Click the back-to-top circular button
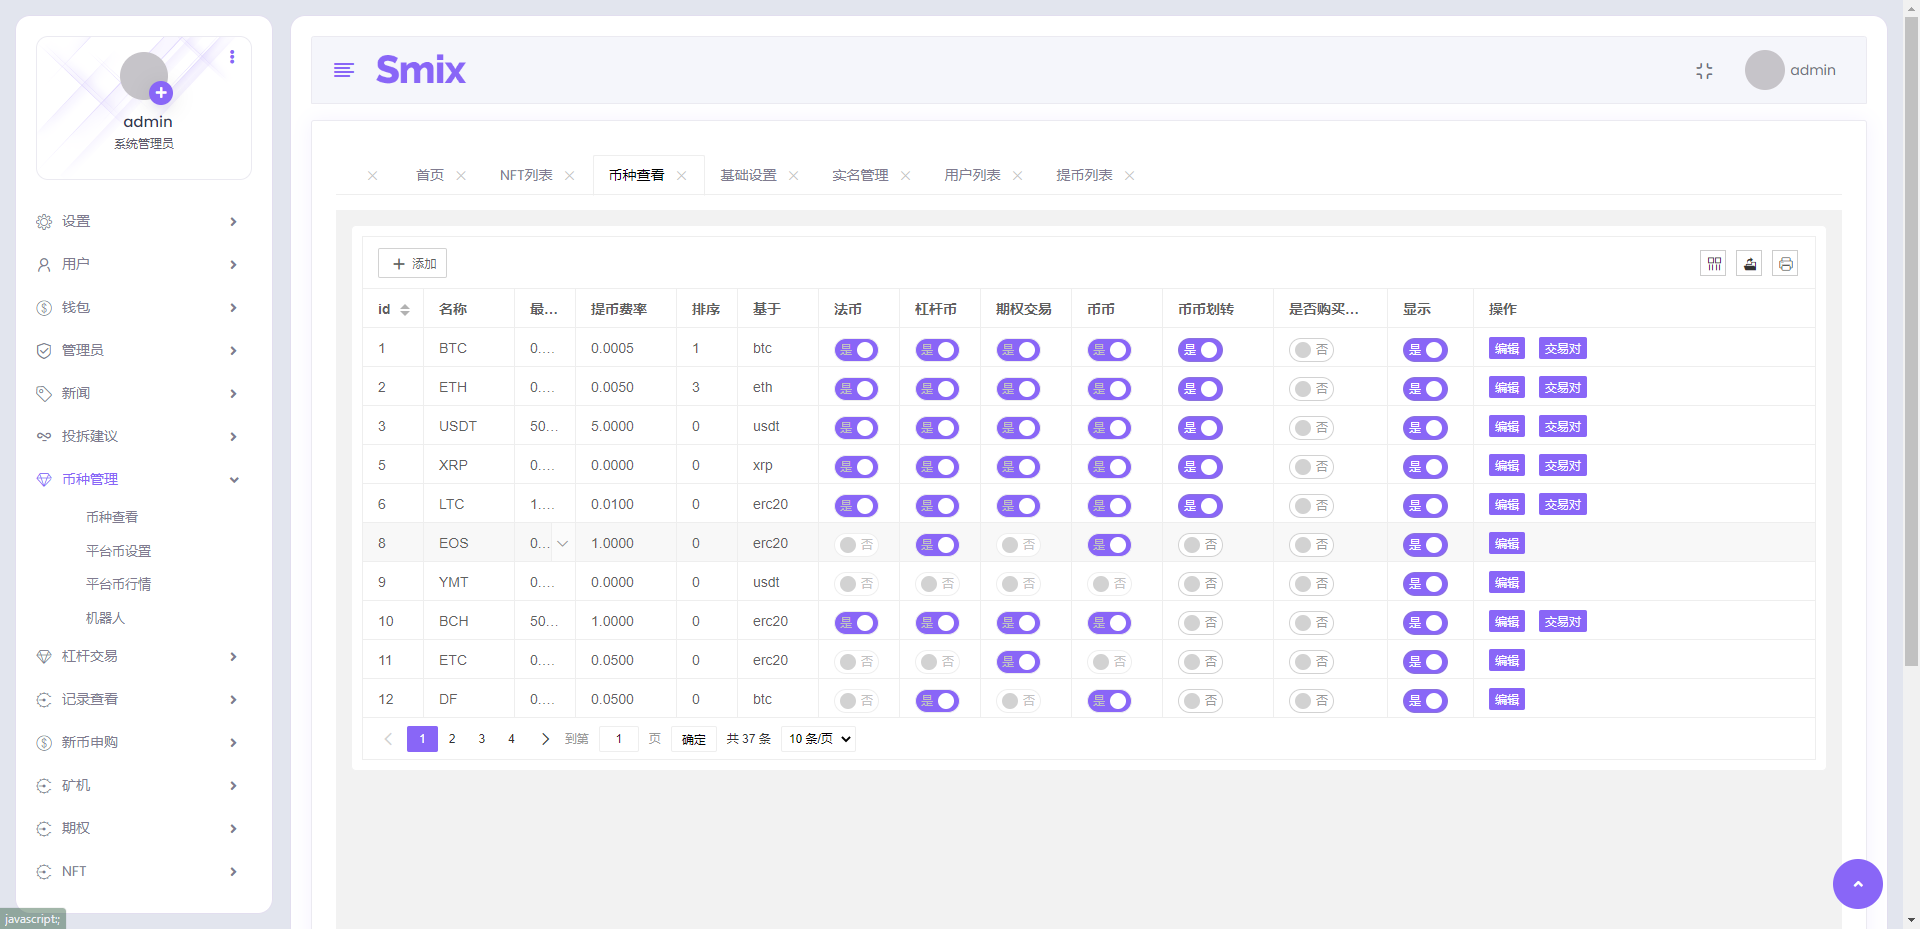1920x929 pixels. click(1857, 884)
